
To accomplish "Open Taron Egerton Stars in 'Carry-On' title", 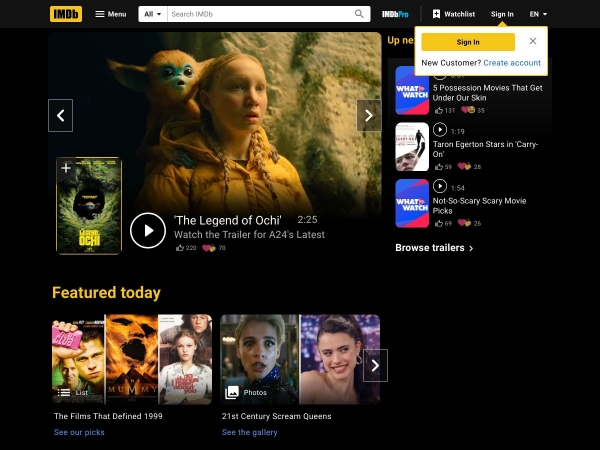I will 485,149.
